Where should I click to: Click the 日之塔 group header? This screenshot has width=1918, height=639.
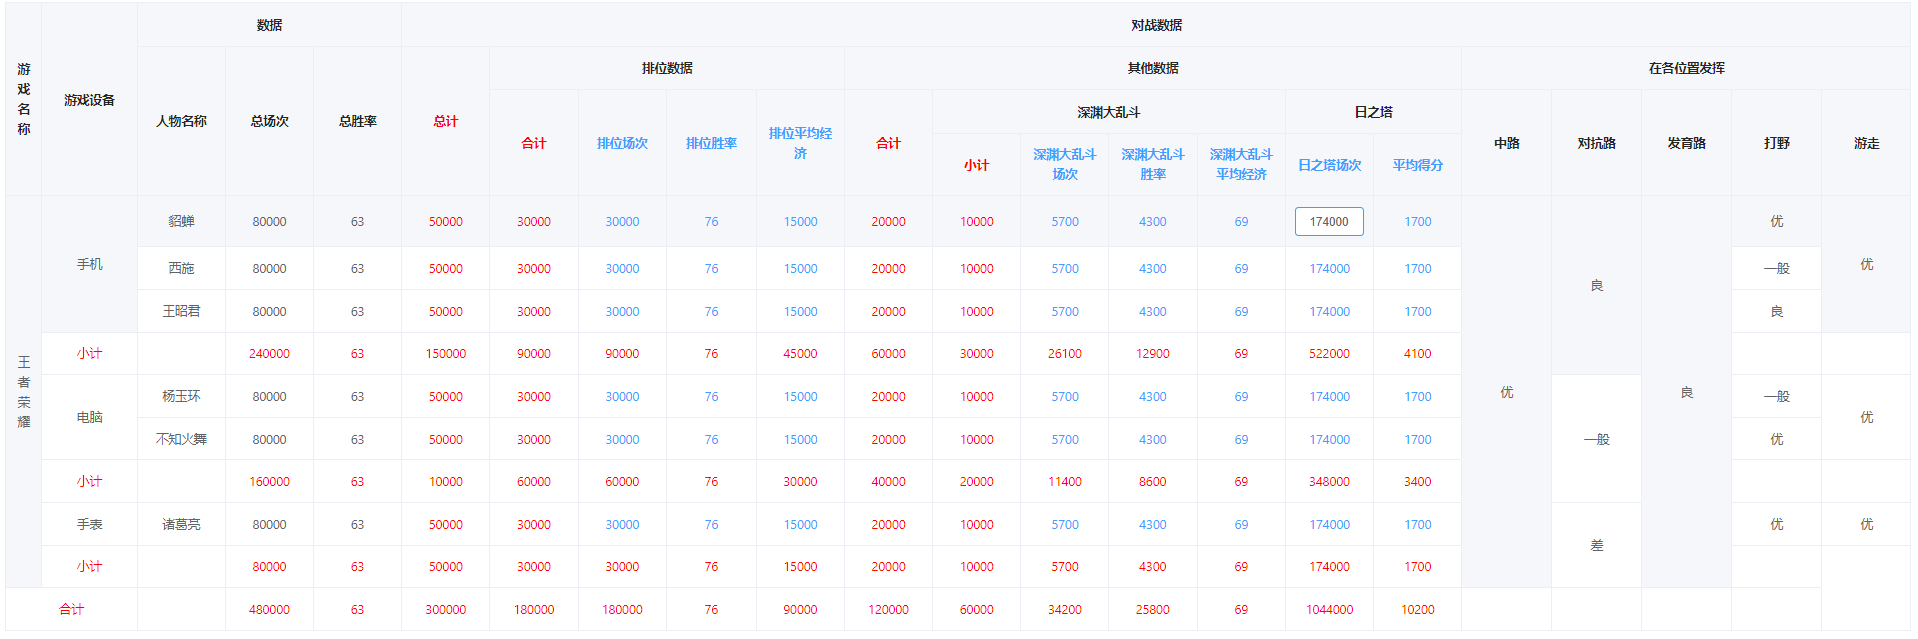1373,112
